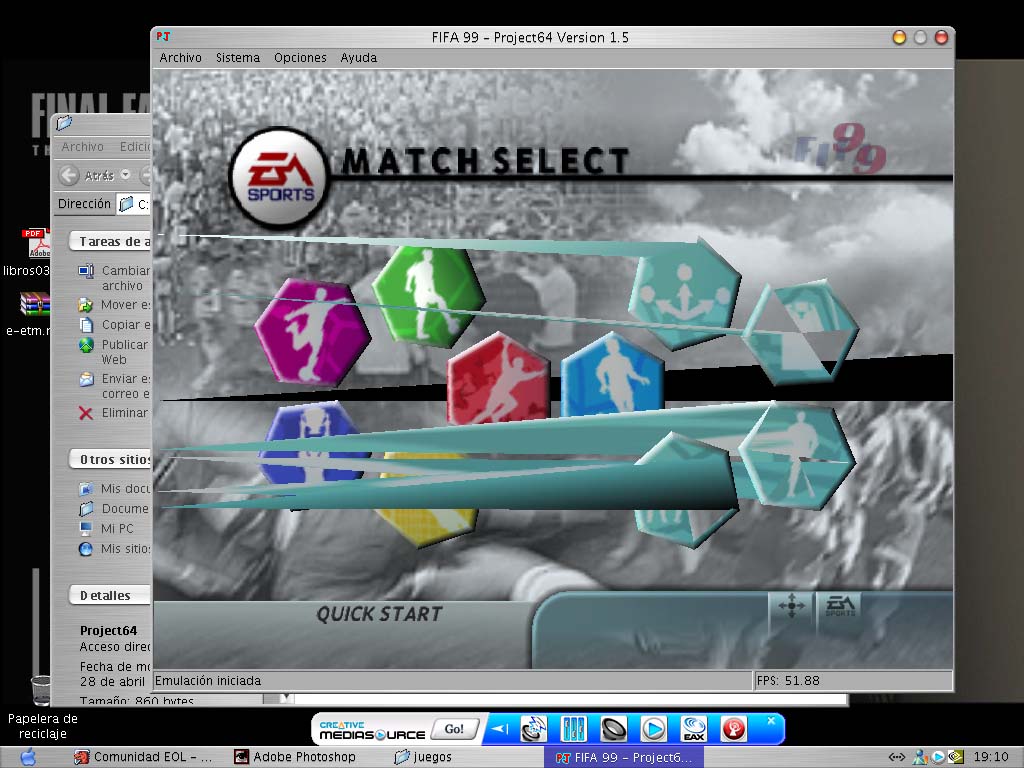Screen dimensions: 1024x768
Task: Open the Atrás history dropdown arrow
Action: (x=125, y=175)
